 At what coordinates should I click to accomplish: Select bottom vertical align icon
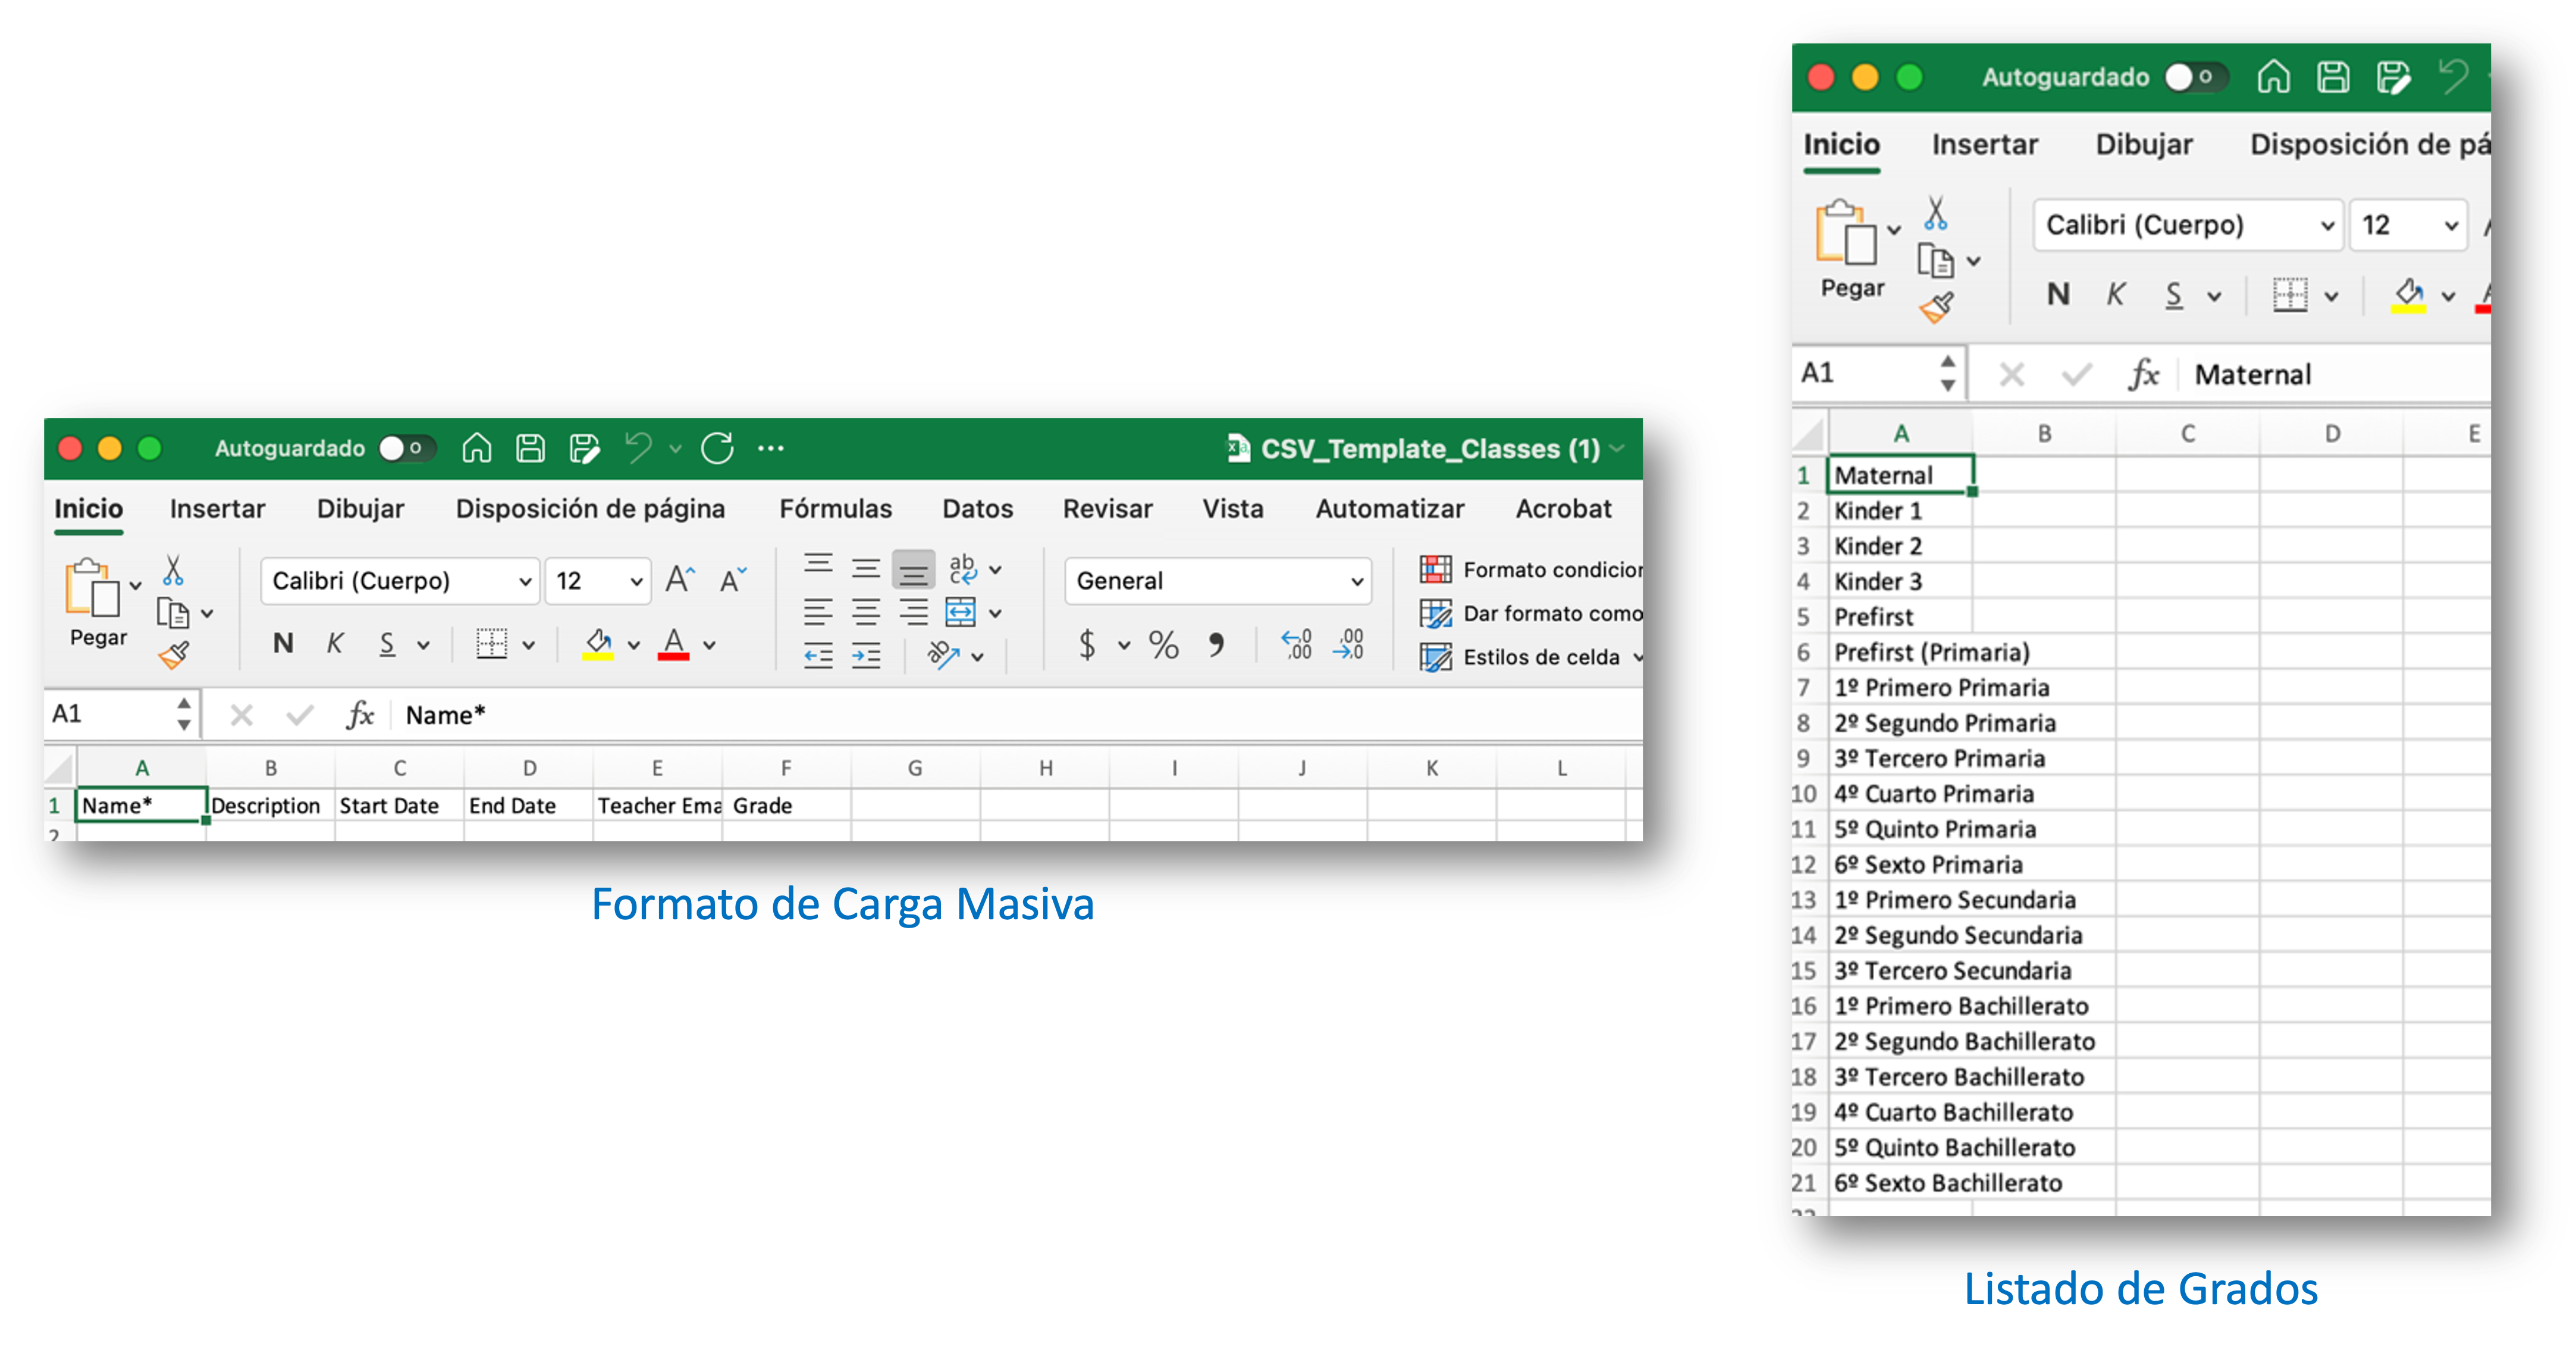pos(913,570)
